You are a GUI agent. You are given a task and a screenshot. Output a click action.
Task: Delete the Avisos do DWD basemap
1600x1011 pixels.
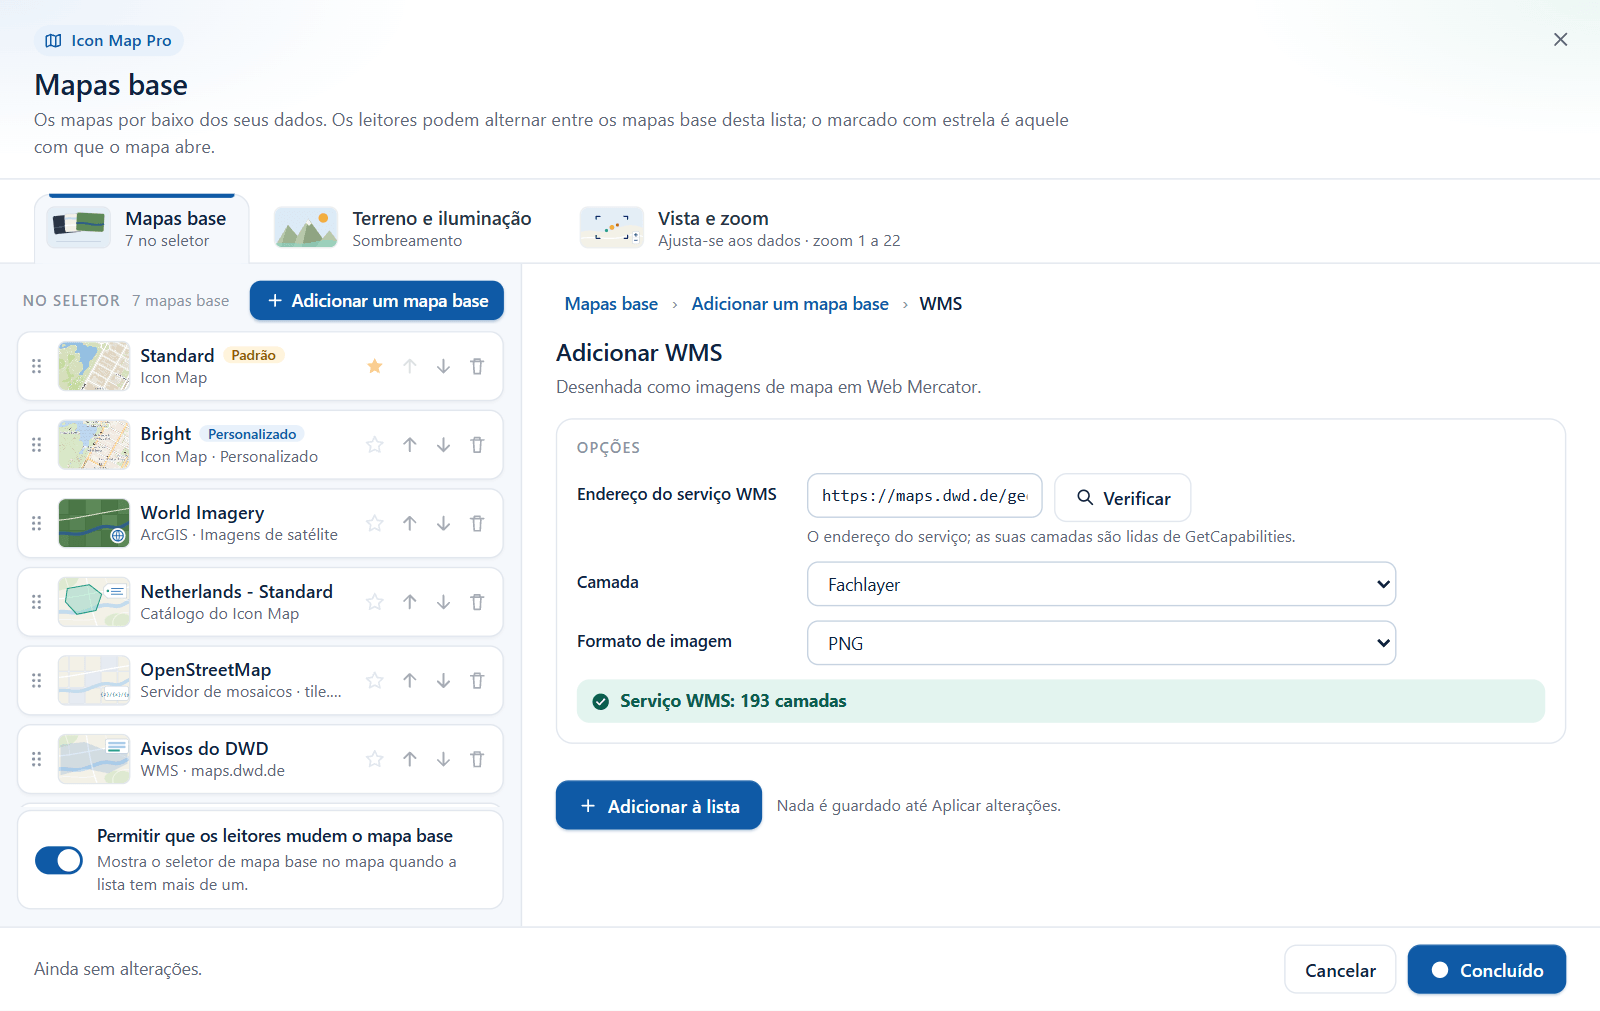pyautogui.click(x=477, y=759)
